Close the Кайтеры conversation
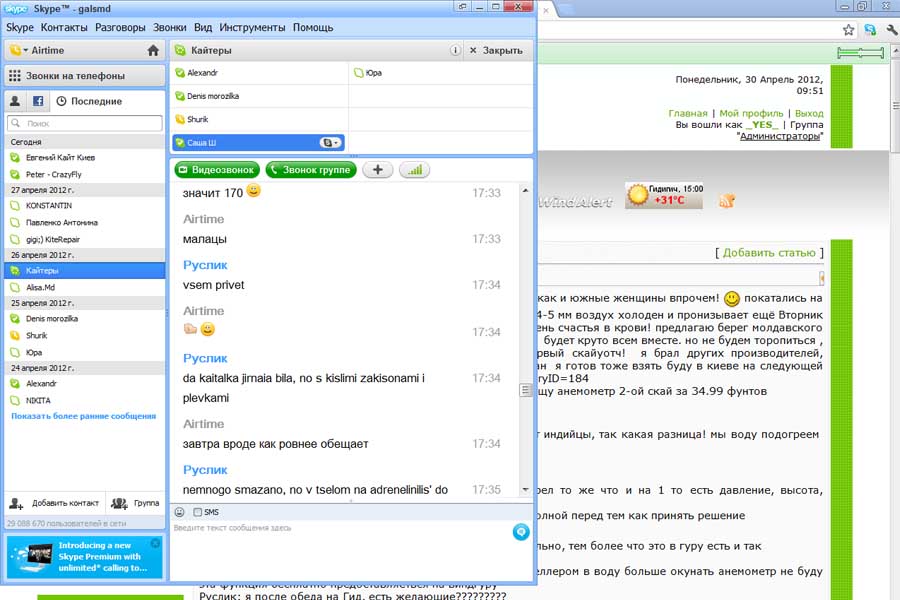 point(496,51)
